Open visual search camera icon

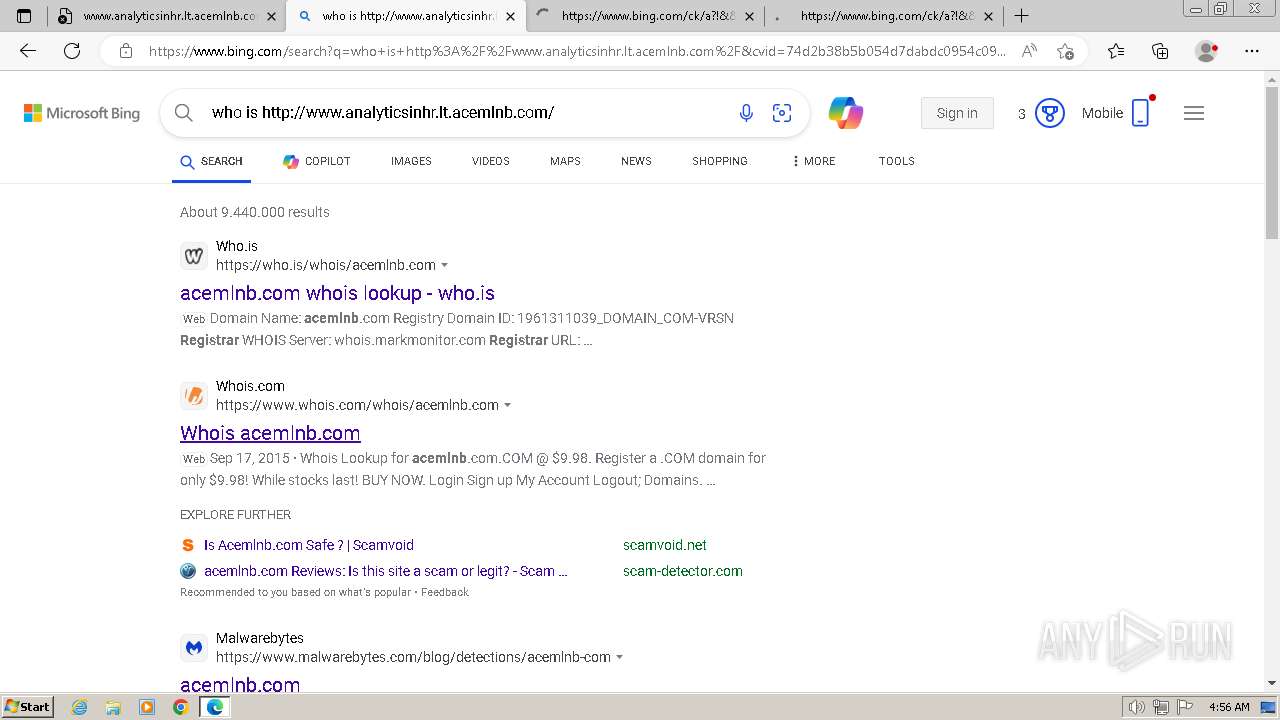[x=782, y=113]
